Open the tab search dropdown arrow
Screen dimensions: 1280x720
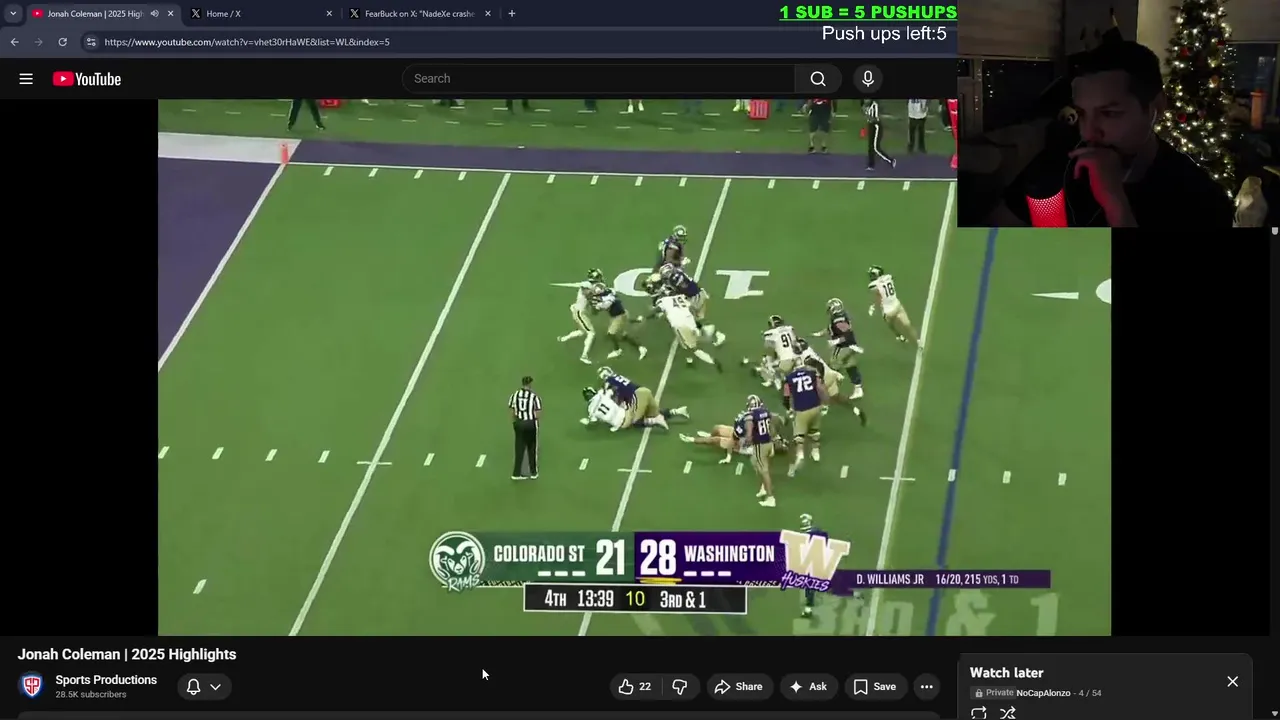tap(13, 14)
